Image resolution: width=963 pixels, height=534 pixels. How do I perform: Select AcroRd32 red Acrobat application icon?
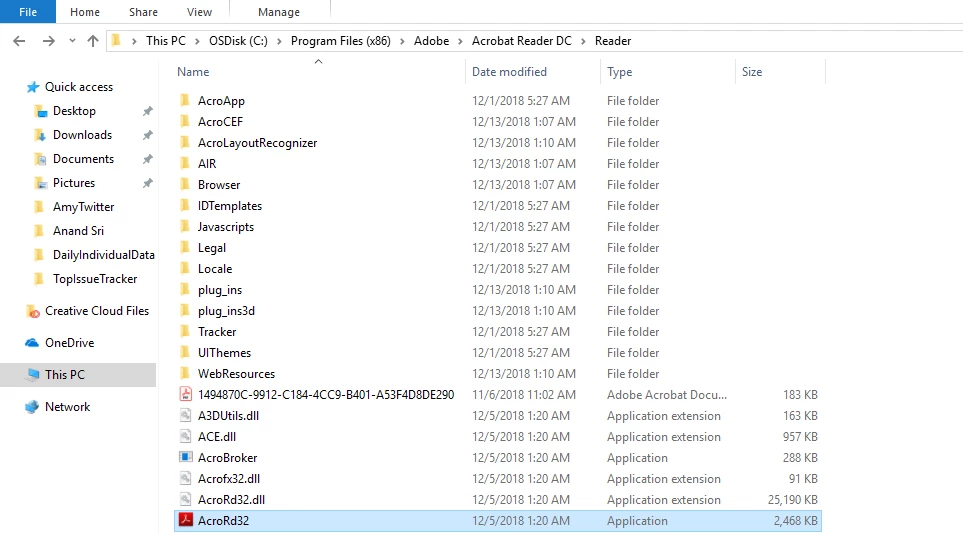pos(185,520)
